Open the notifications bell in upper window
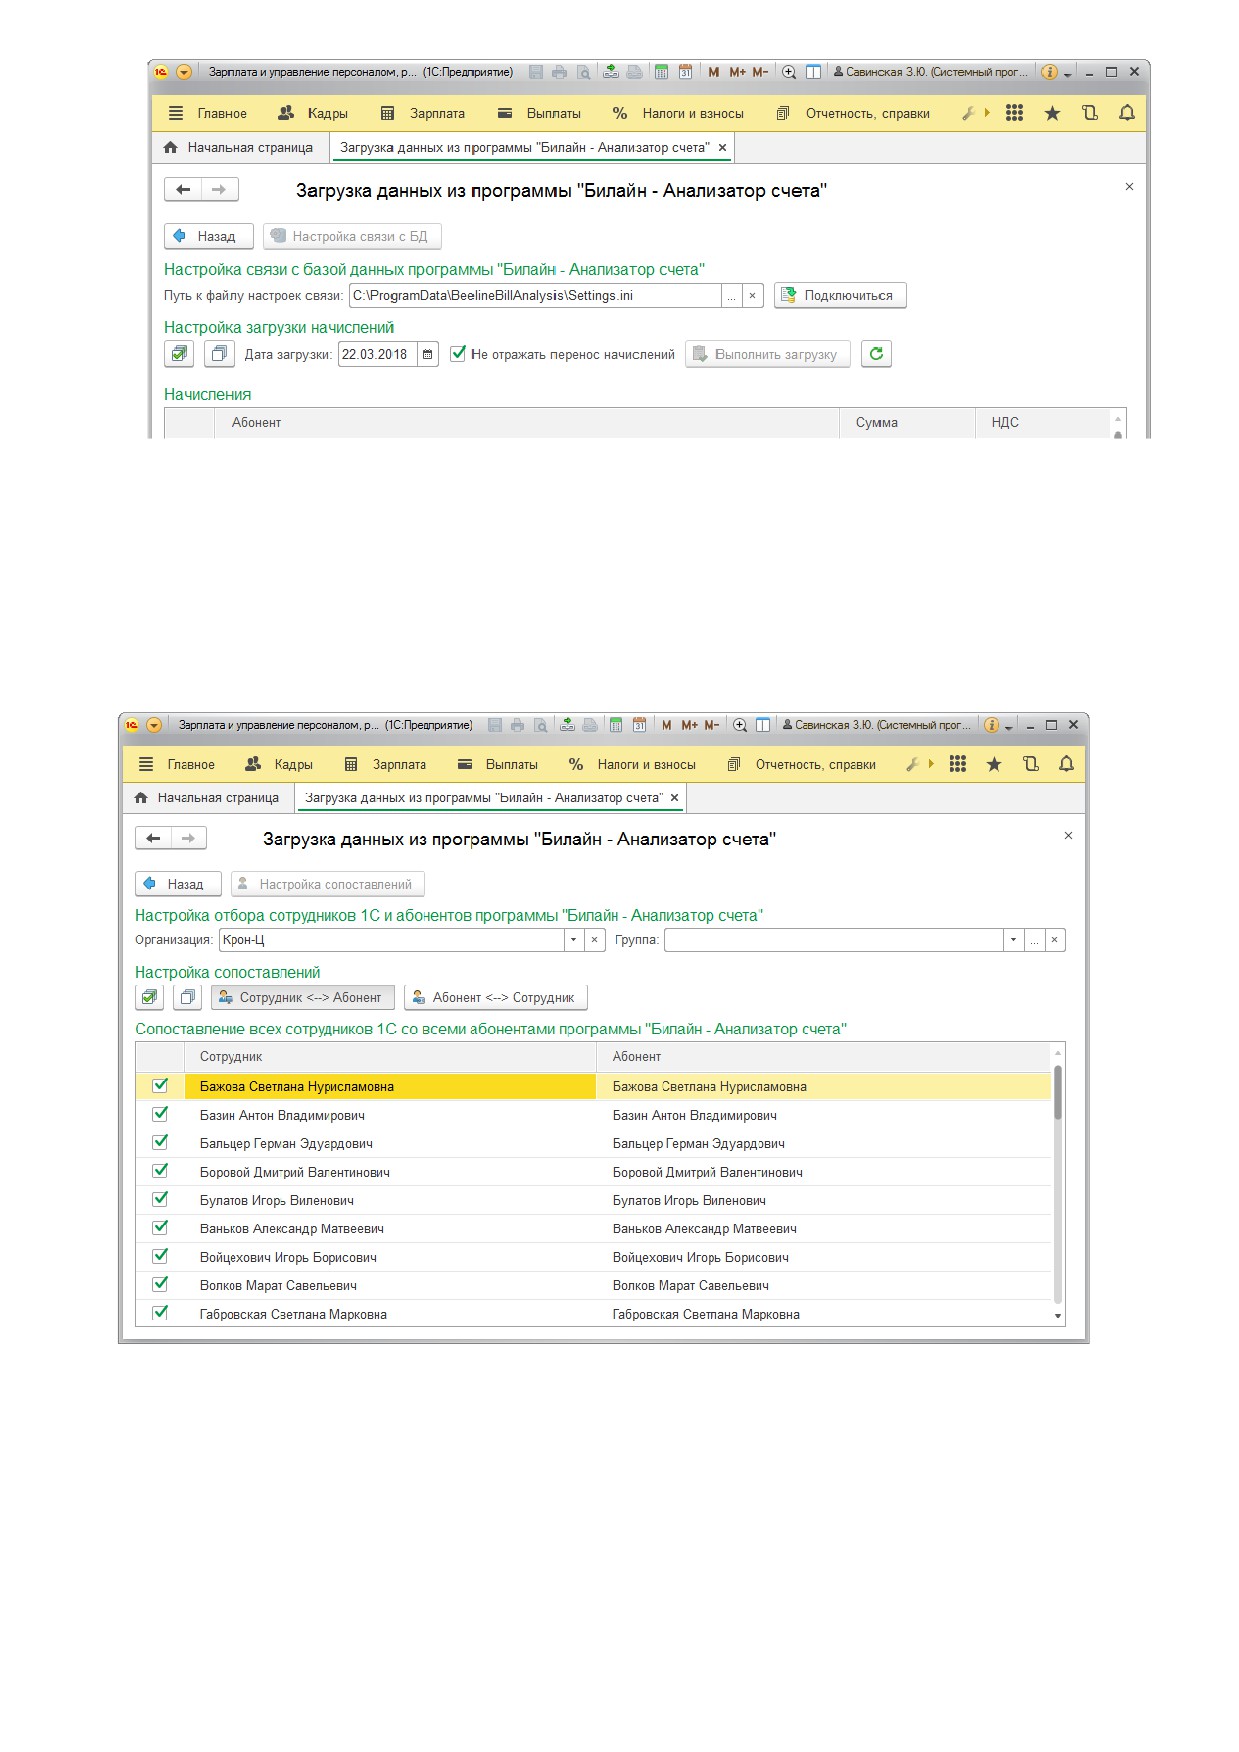The image size is (1239, 1752). point(1127,113)
